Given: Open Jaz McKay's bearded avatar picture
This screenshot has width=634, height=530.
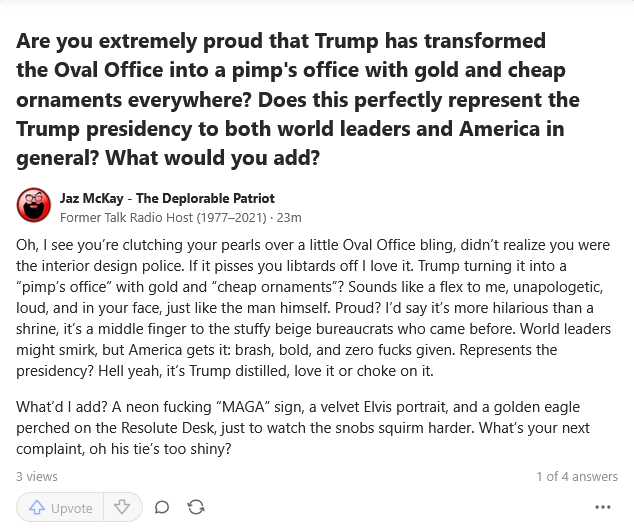Looking at the screenshot, I should pyautogui.click(x=34, y=205).
